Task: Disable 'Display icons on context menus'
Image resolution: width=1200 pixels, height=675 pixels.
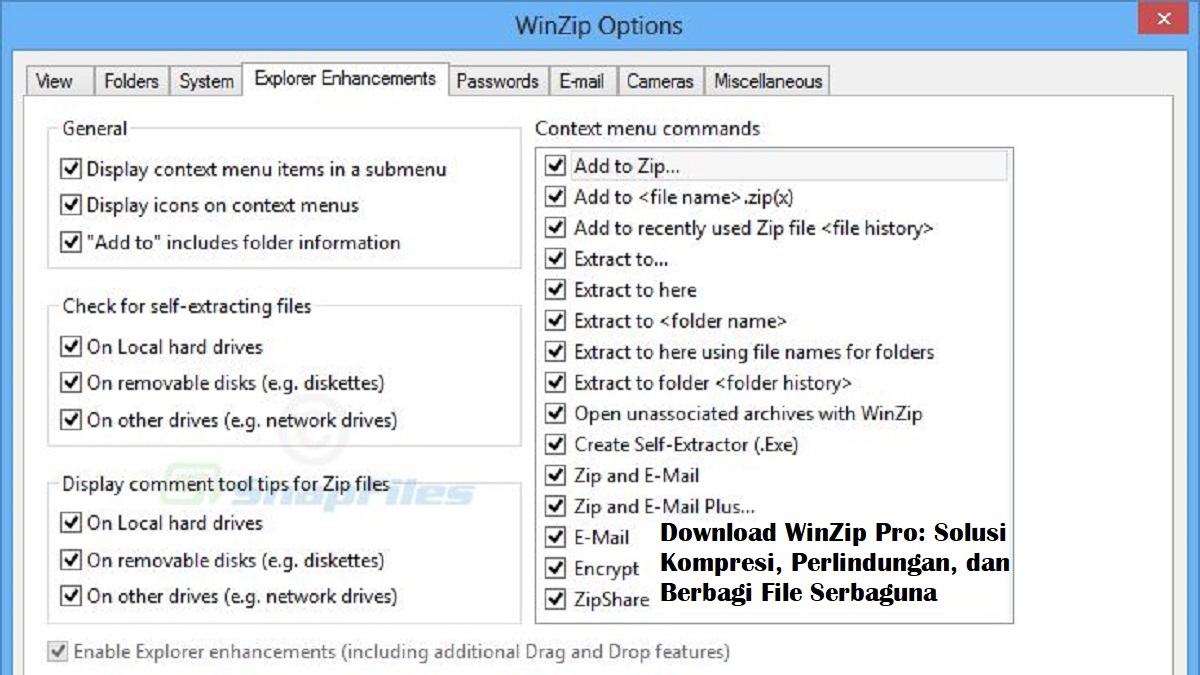Action: (70, 205)
